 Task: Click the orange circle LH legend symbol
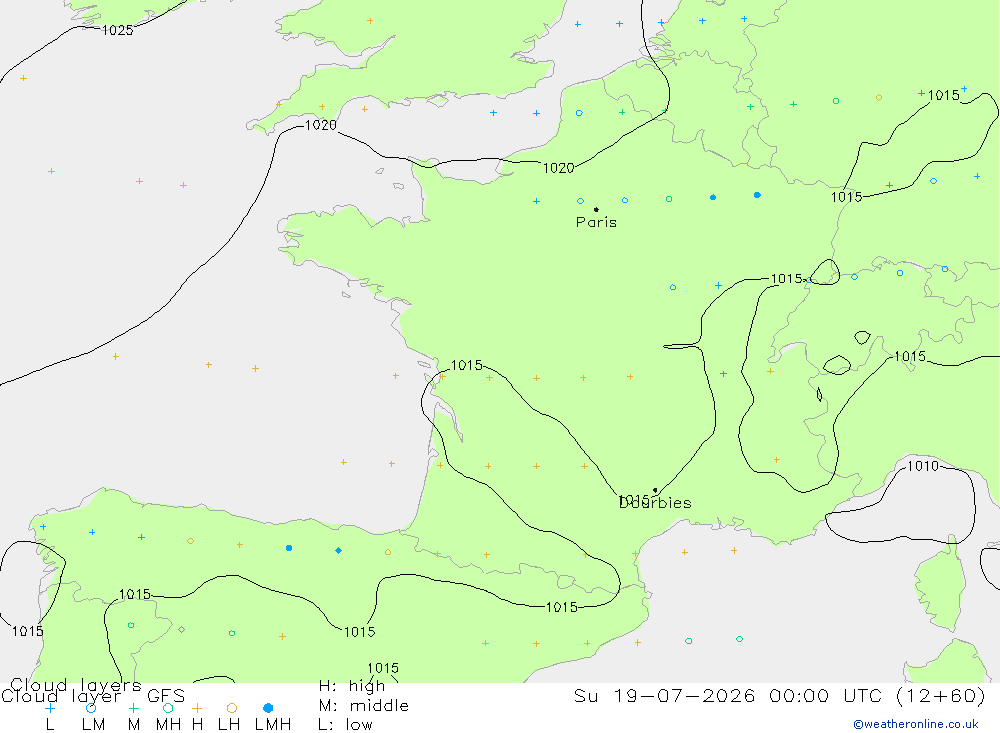coord(232,708)
